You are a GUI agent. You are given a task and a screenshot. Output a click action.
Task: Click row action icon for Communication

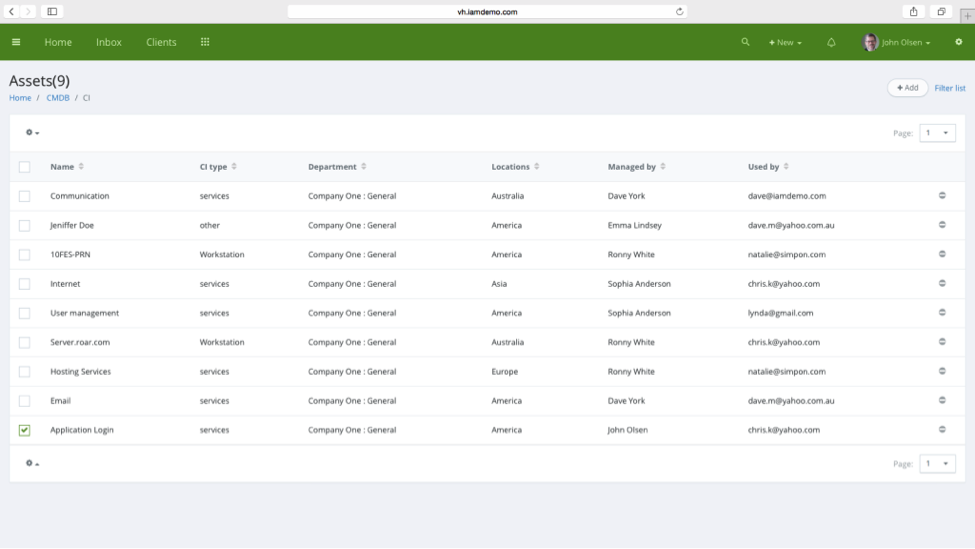pos(942,196)
